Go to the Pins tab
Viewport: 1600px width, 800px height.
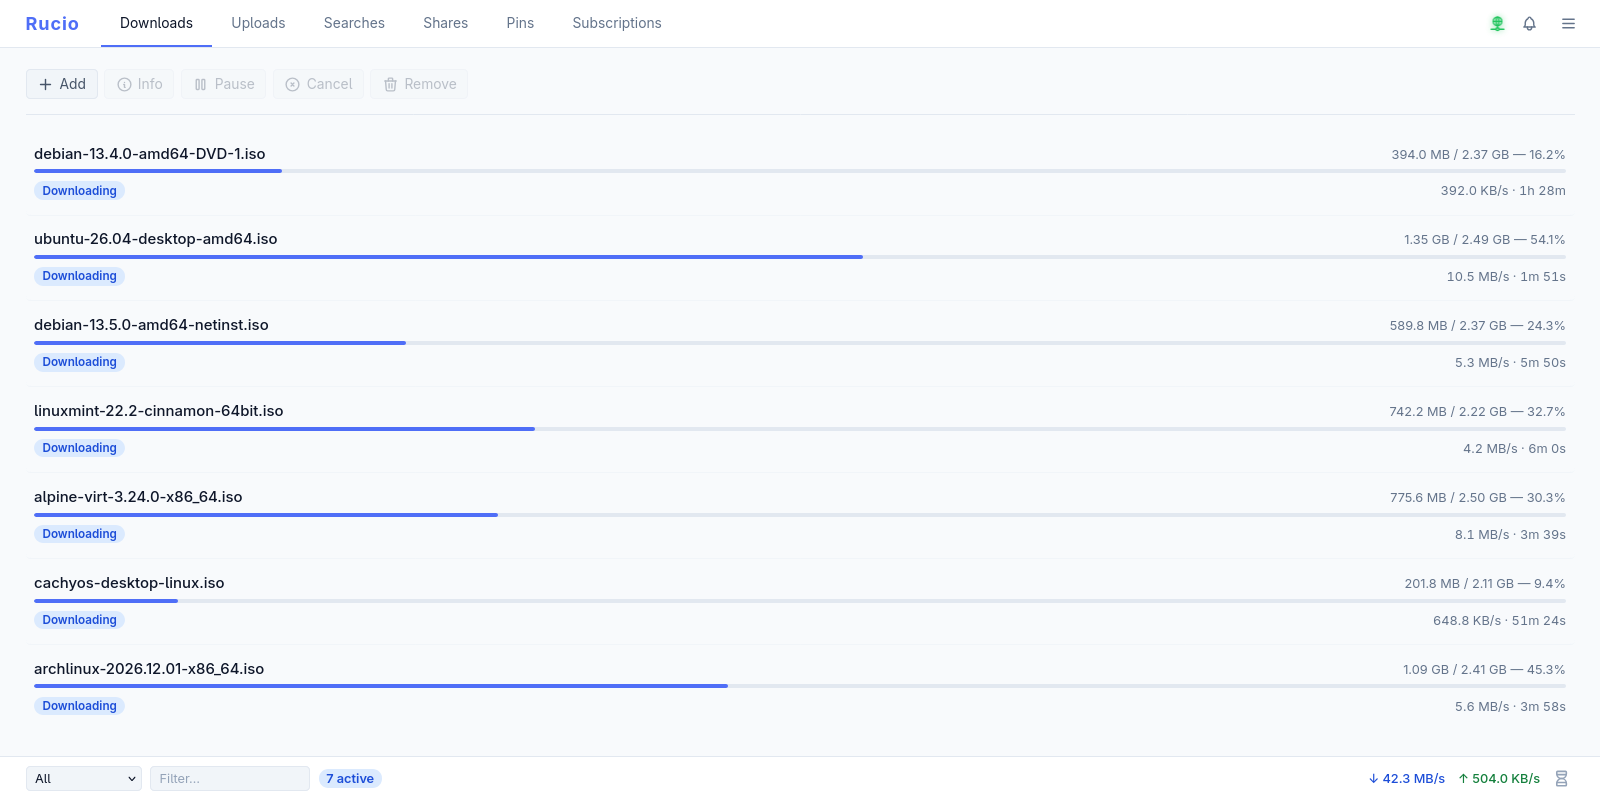[x=520, y=23]
